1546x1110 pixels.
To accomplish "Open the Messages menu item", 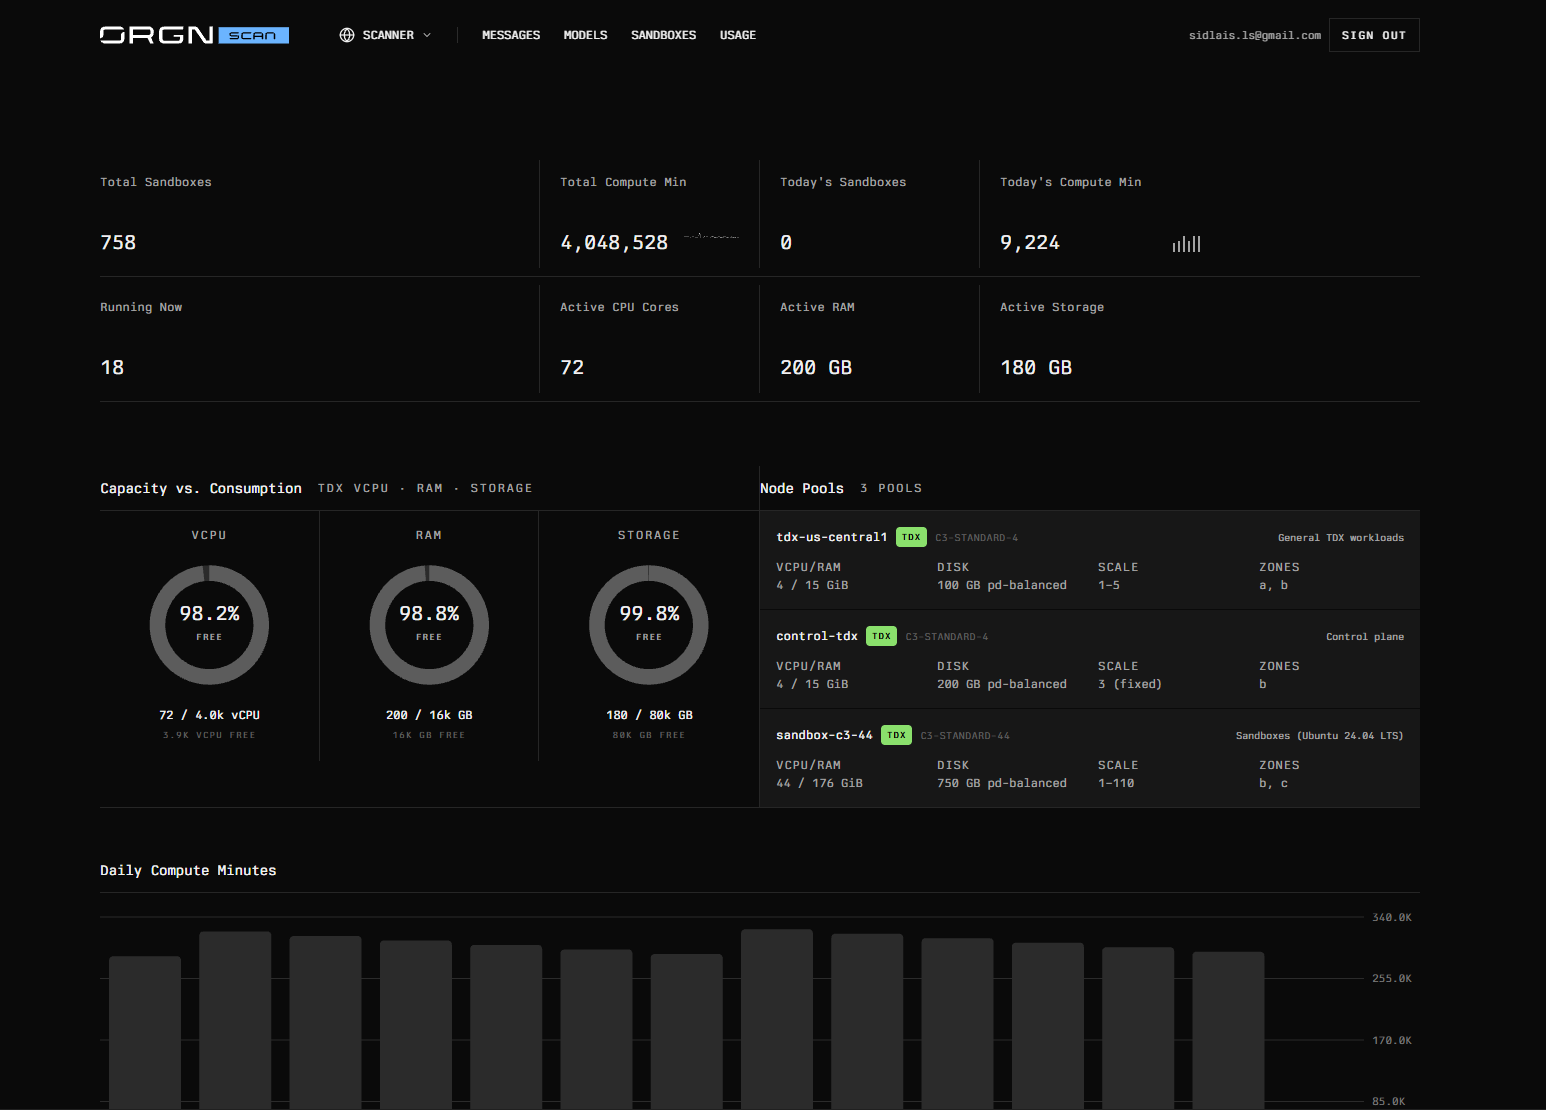I will [x=511, y=35].
